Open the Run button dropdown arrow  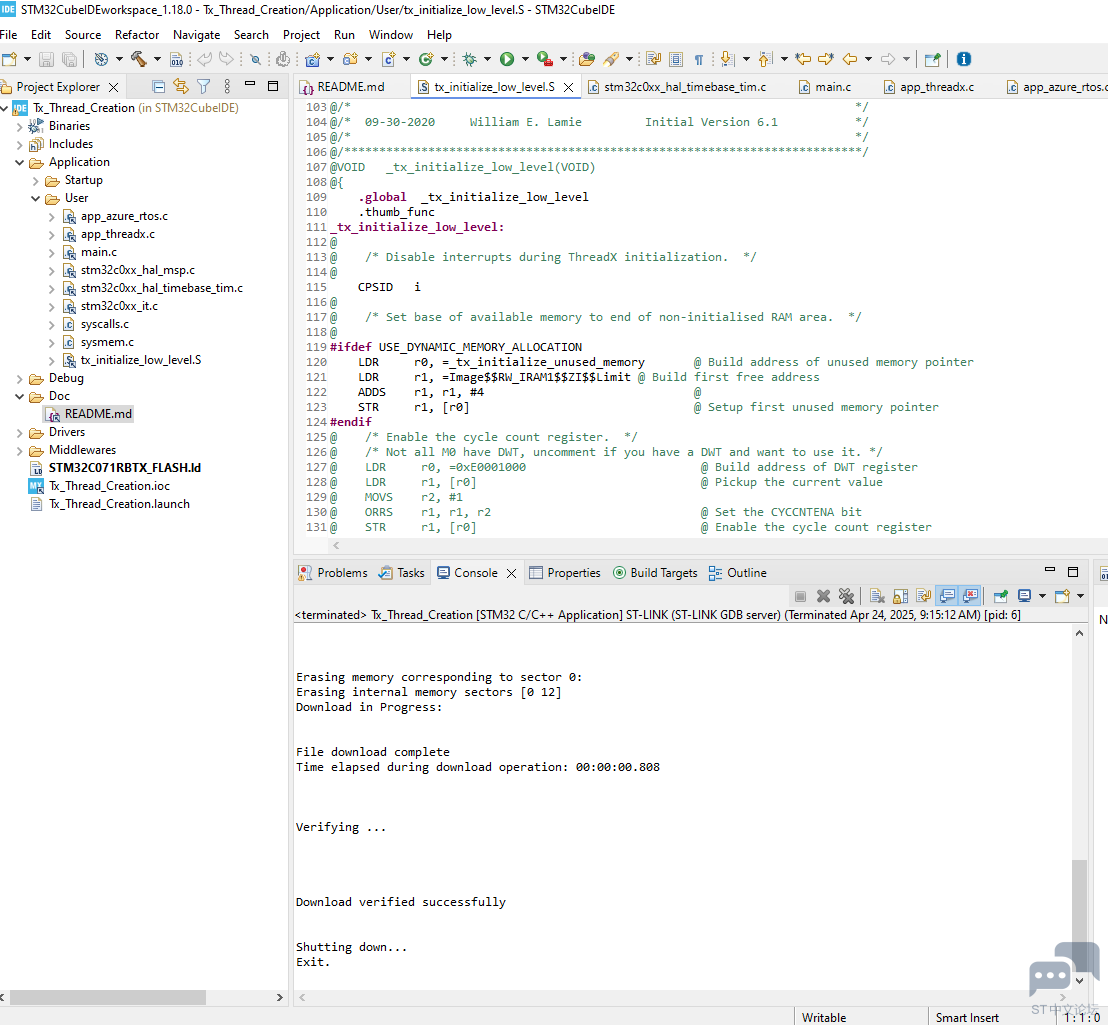click(525, 59)
